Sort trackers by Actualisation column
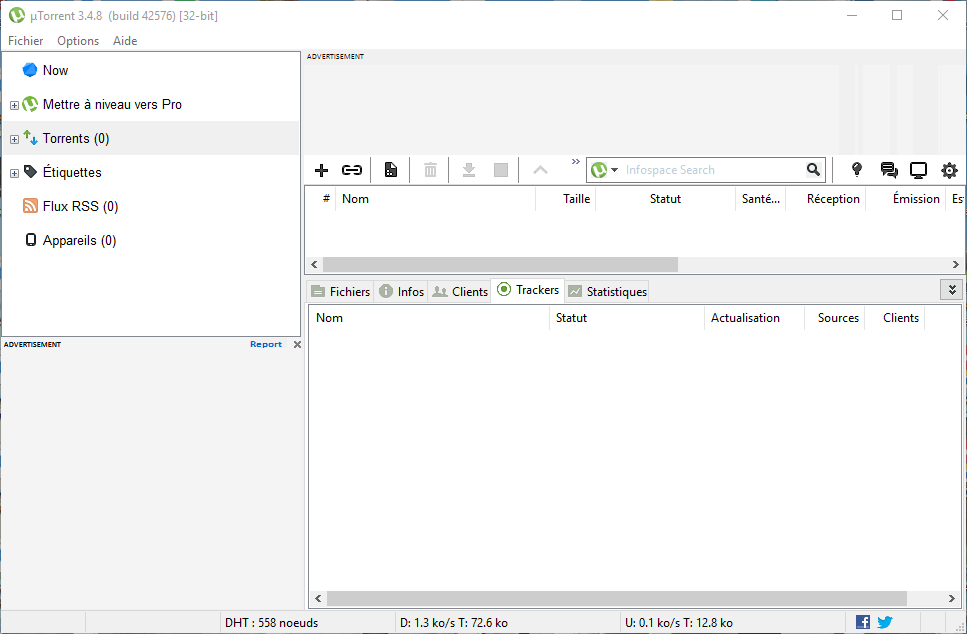The image size is (967, 634). point(754,318)
